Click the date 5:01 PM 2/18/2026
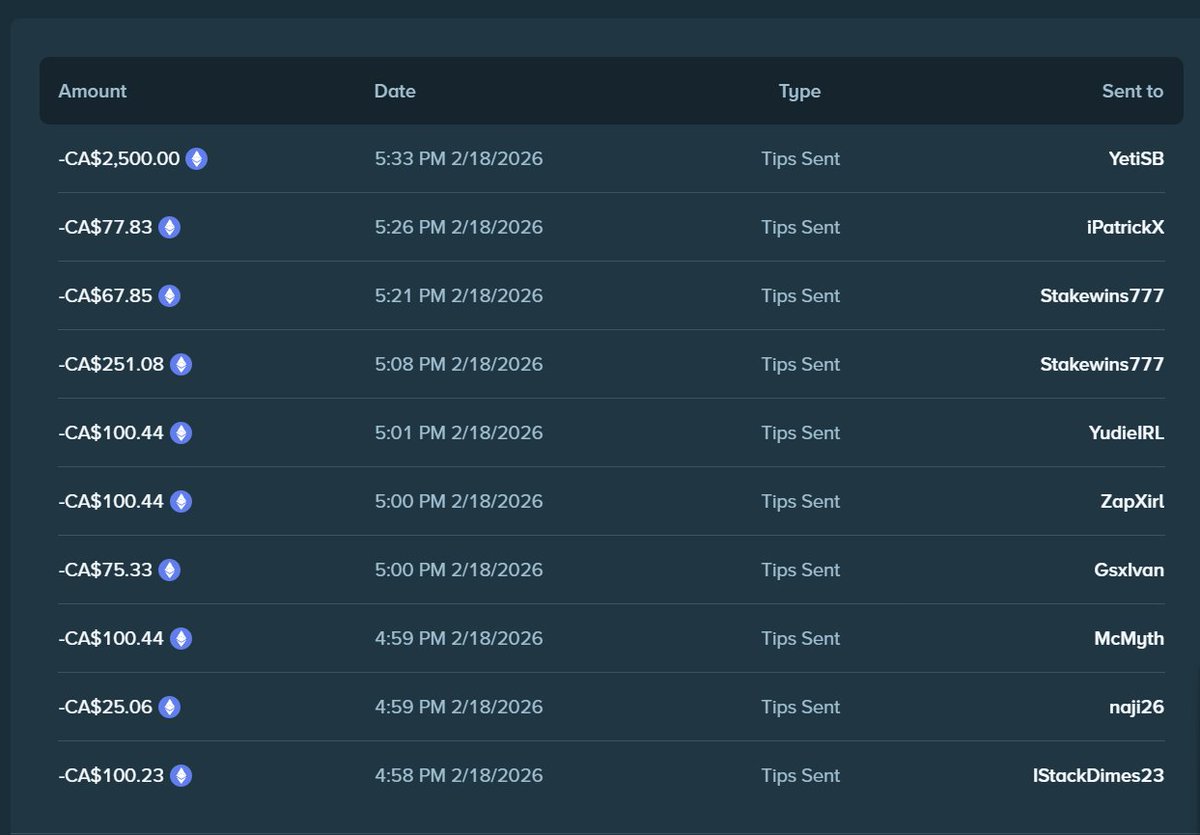 coord(459,433)
